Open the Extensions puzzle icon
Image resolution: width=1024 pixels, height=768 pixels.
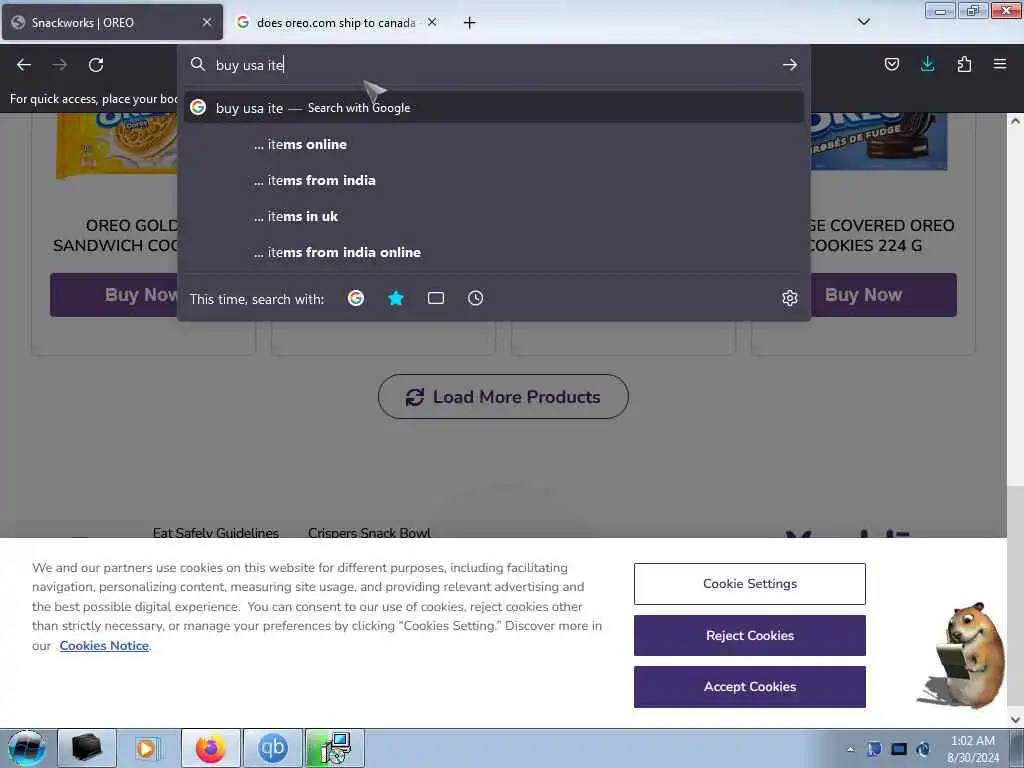coord(964,64)
